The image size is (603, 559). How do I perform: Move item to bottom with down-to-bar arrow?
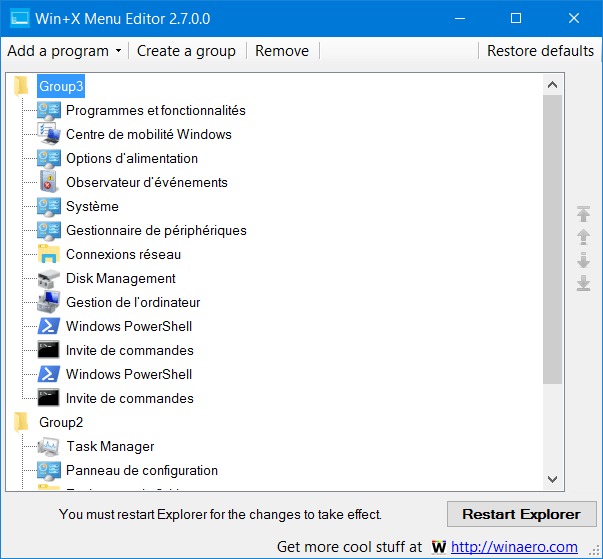point(583,283)
